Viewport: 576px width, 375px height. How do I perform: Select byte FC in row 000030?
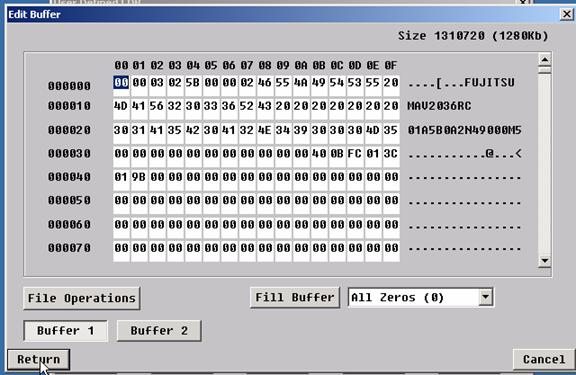[354, 154]
